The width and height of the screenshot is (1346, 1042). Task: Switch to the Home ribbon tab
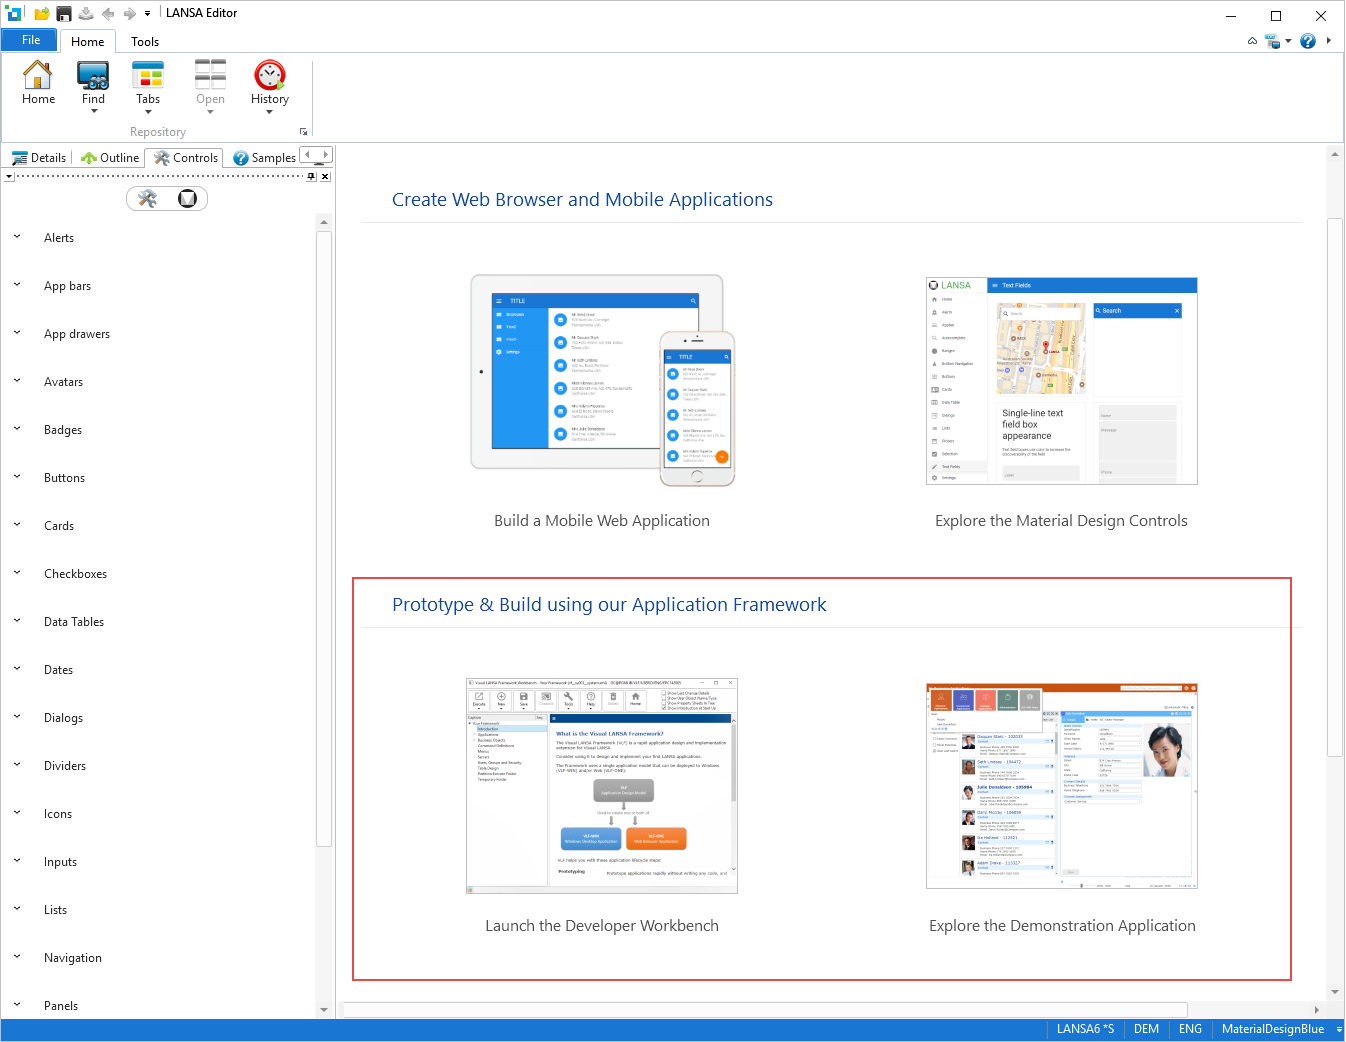[x=88, y=41]
